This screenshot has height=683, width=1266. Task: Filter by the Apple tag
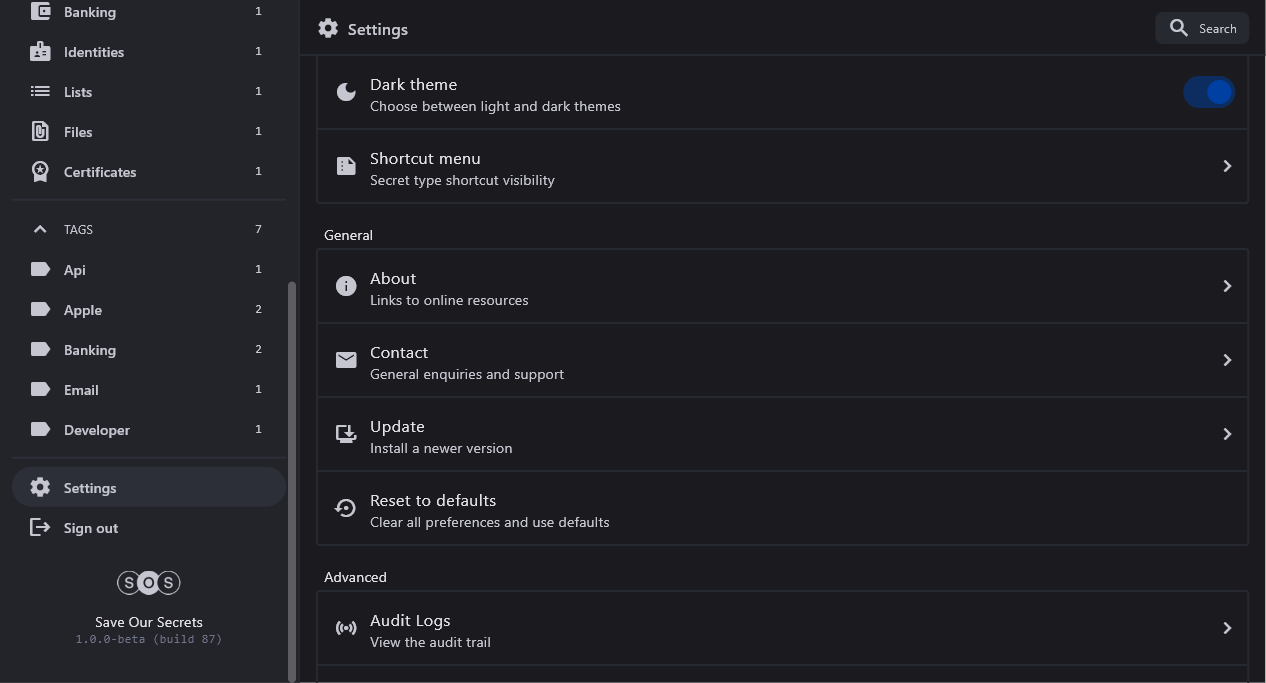pyautogui.click(x=83, y=310)
